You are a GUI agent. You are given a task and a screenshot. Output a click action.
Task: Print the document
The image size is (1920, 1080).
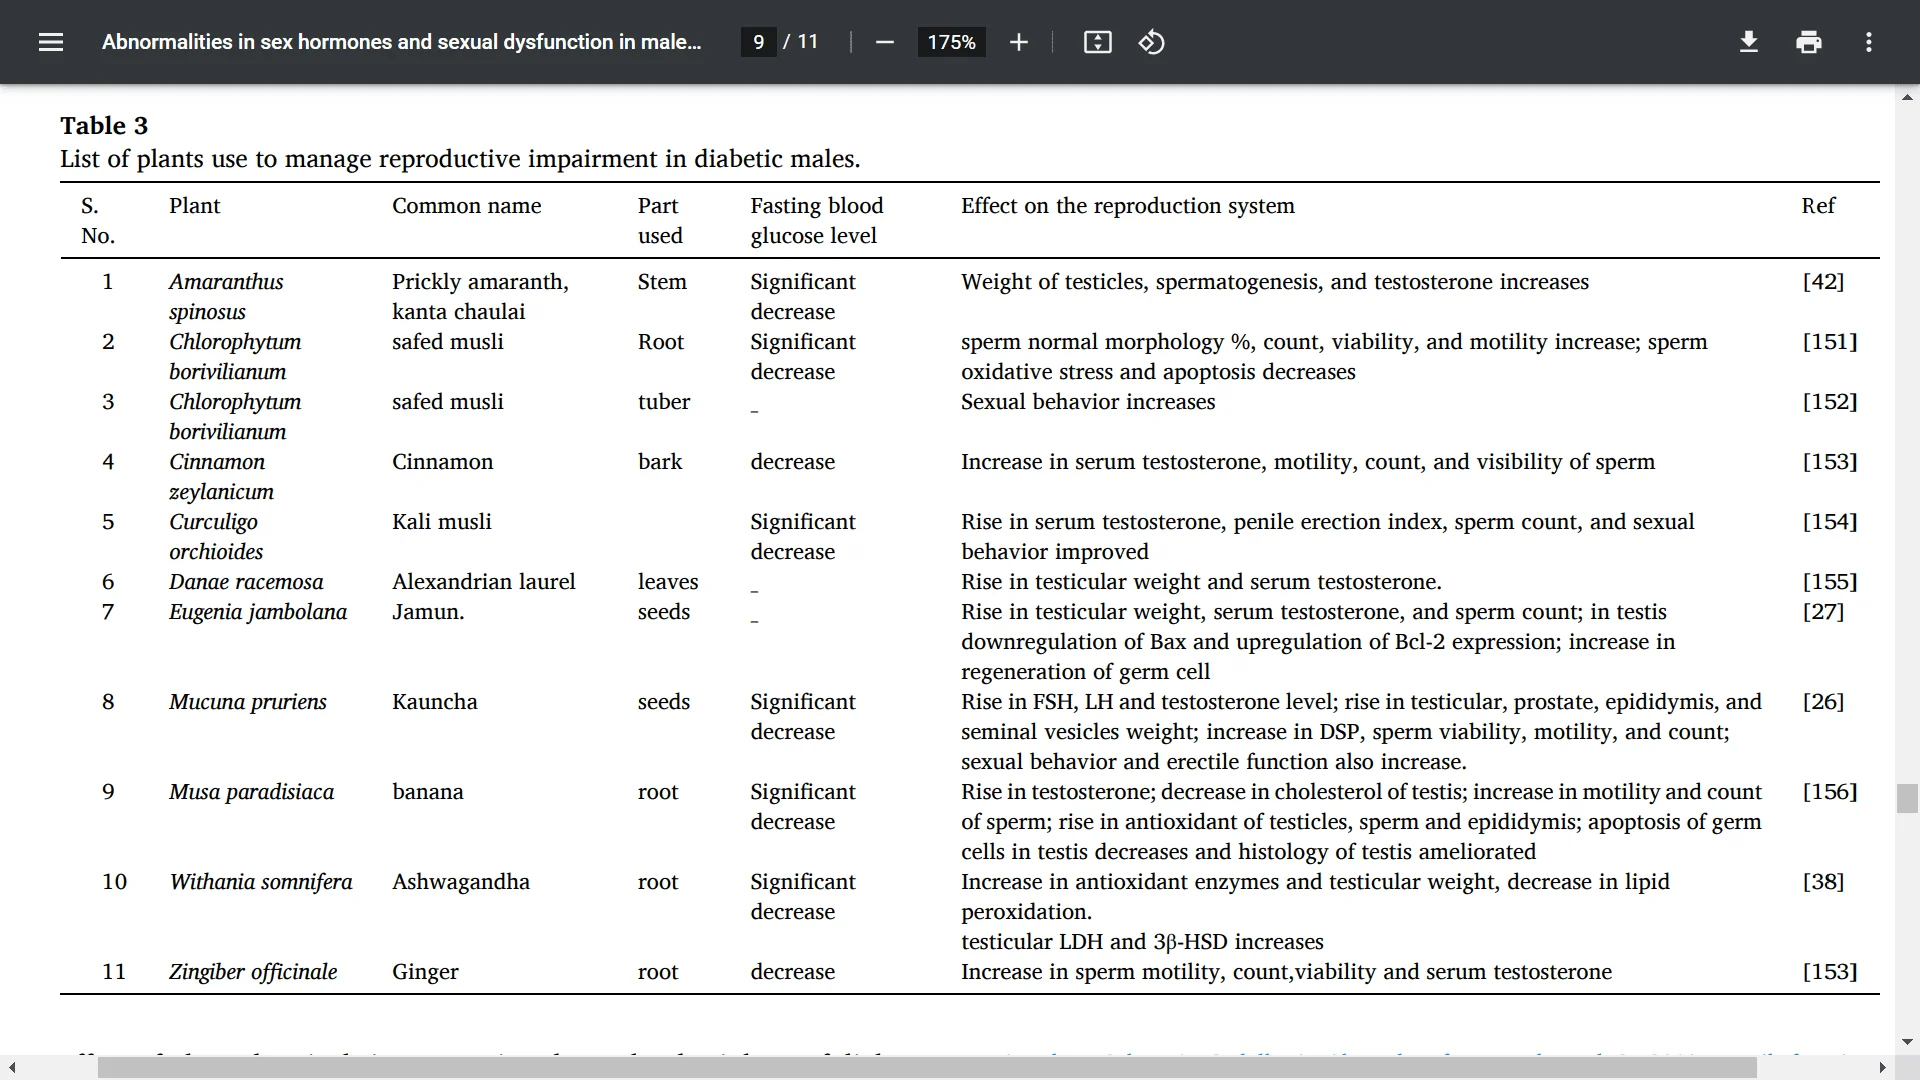(x=1808, y=42)
